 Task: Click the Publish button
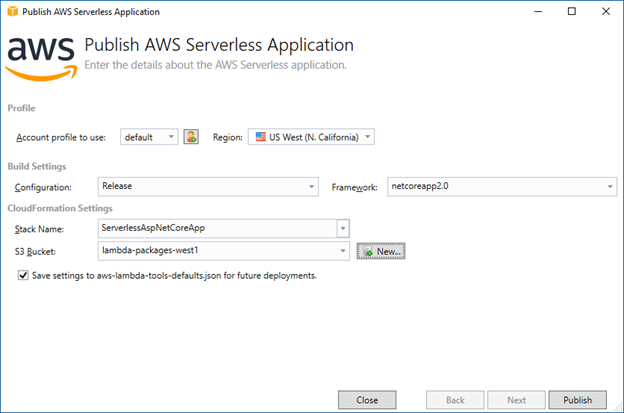(x=577, y=400)
